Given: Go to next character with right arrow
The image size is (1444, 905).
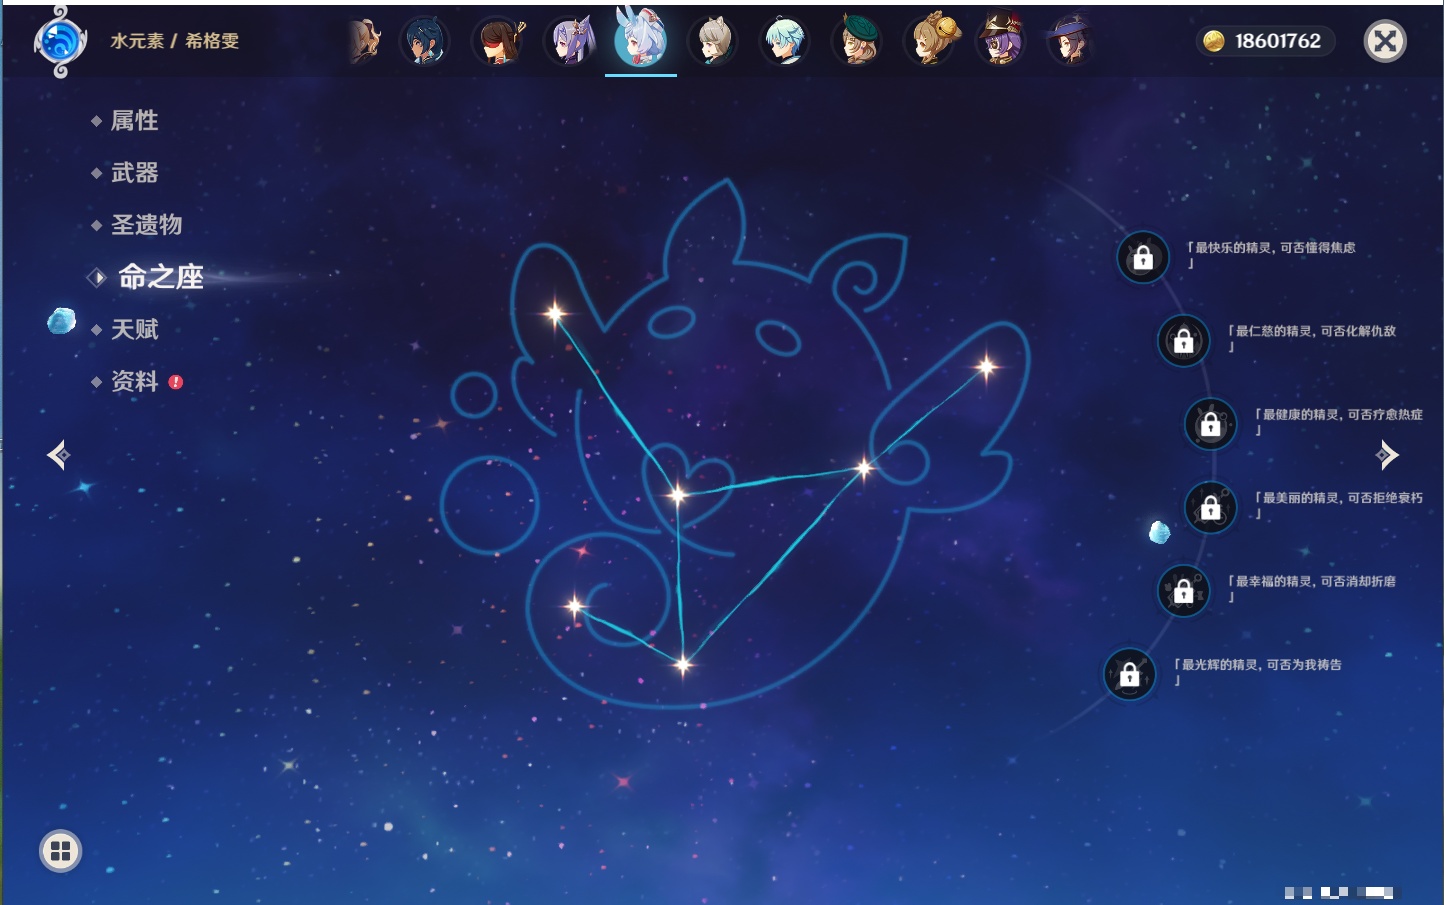Looking at the screenshot, I should click(x=1387, y=455).
